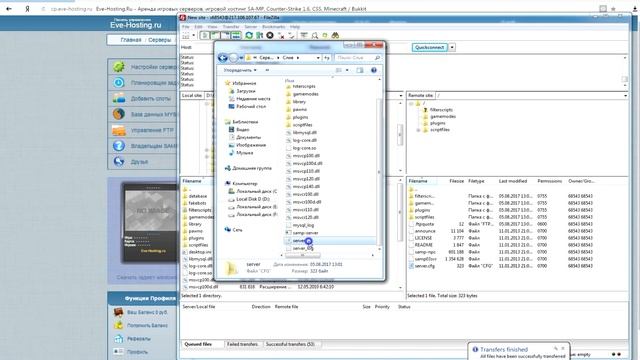Select Рабочий стол in Explorer favorites
Screen dimensions: 640x360
251,107
